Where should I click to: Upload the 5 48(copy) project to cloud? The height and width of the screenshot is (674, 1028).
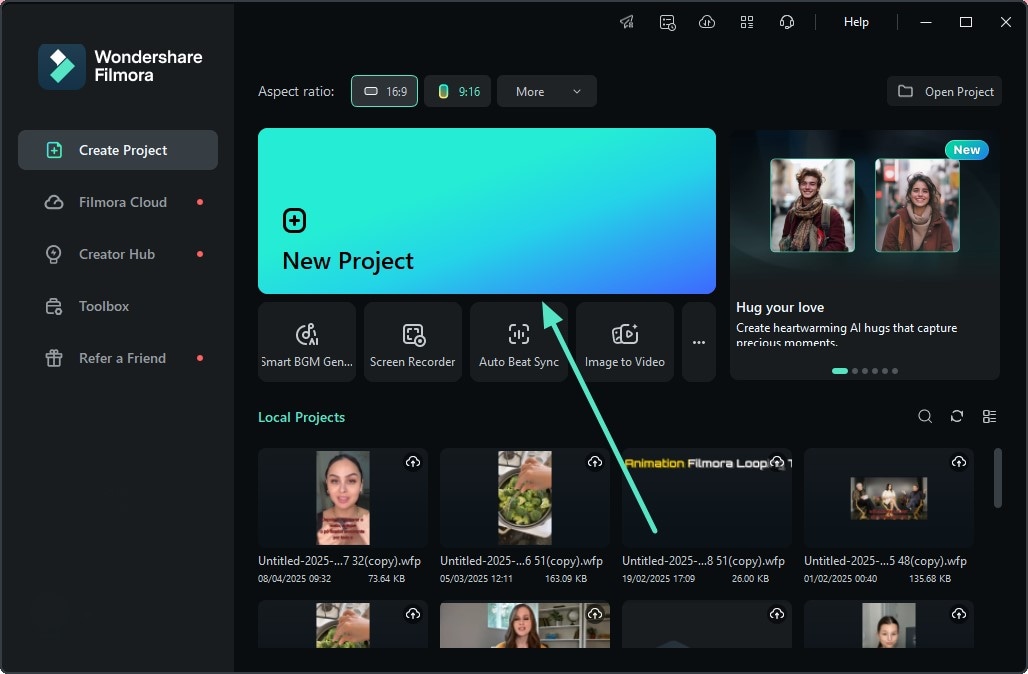tap(959, 462)
